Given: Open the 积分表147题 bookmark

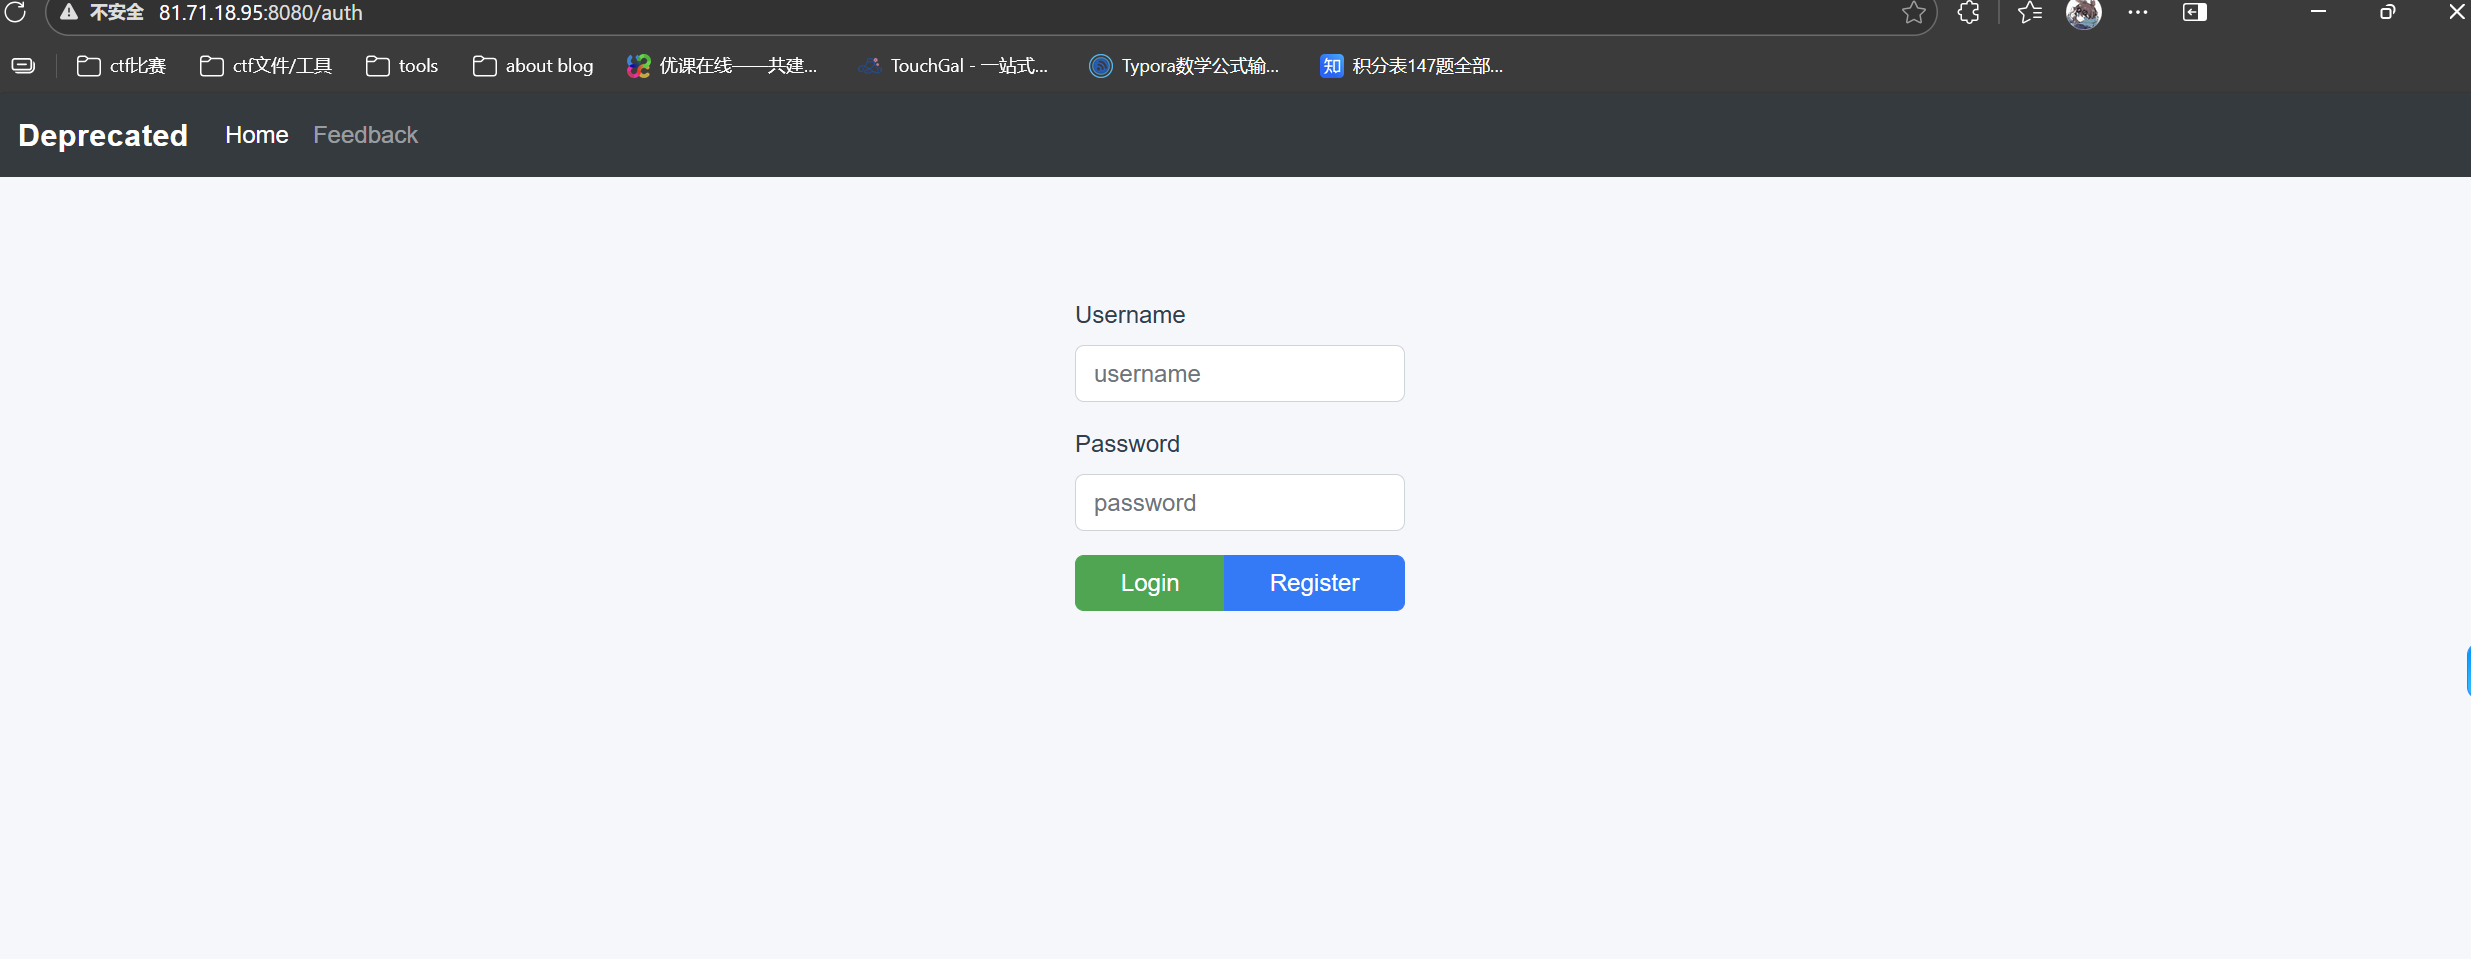Looking at the screenshot, I should pyautogui.click(x=1412, y=66).
